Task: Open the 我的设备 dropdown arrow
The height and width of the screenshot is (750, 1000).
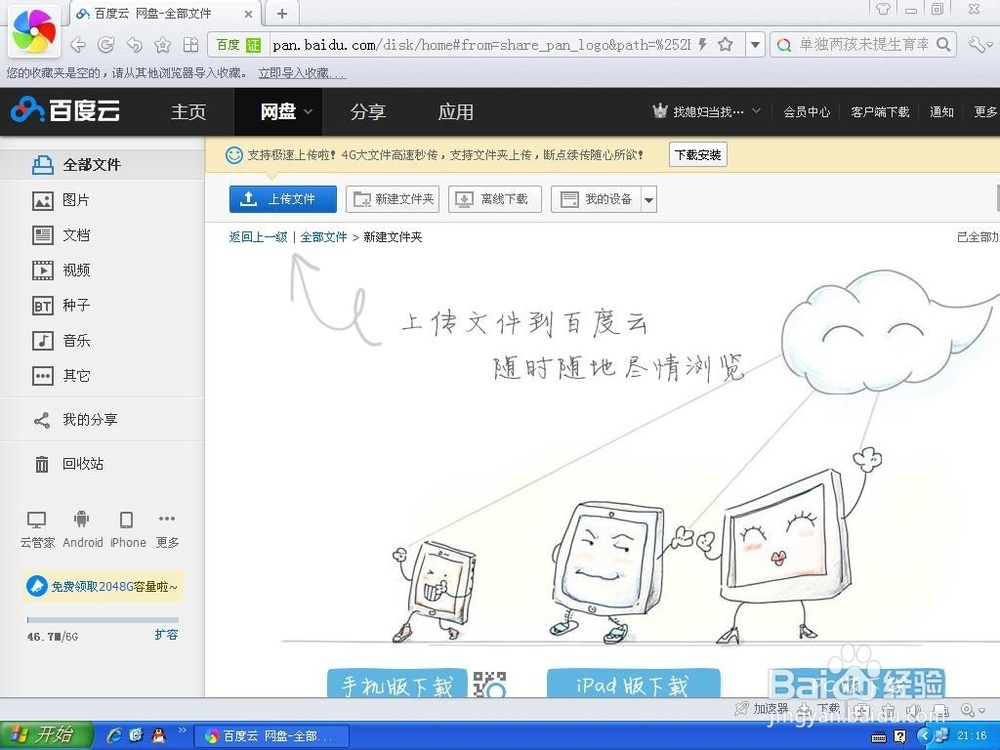Action: (x=649, y=199)
